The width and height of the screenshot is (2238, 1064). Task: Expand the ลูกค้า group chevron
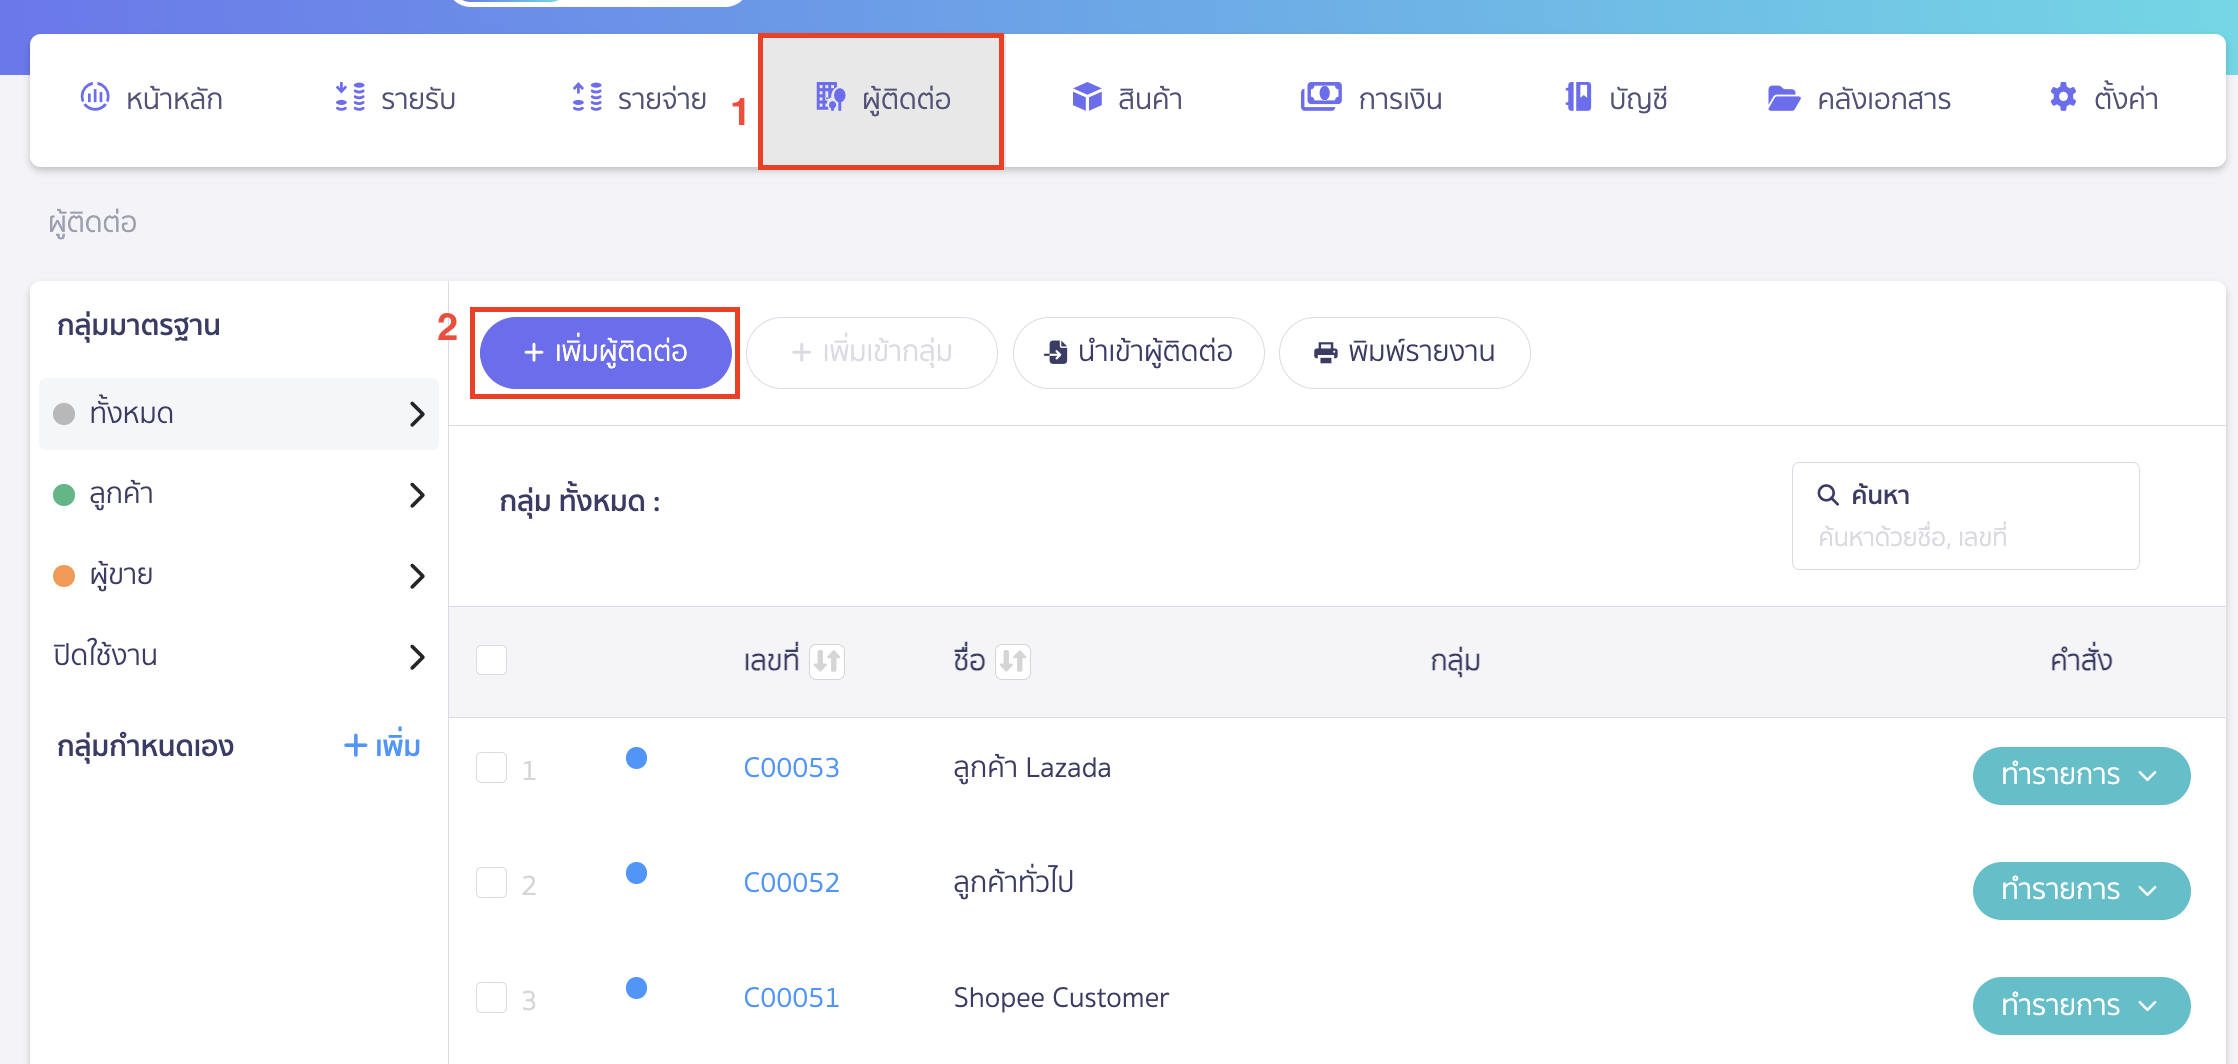417,495
